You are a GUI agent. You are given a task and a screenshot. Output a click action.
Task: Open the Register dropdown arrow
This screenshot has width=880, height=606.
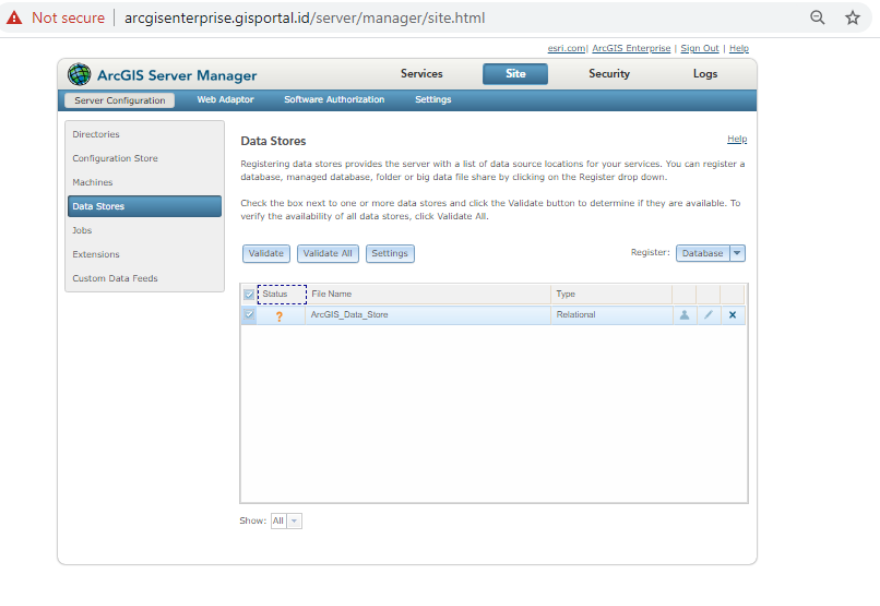tap(737, 253)
